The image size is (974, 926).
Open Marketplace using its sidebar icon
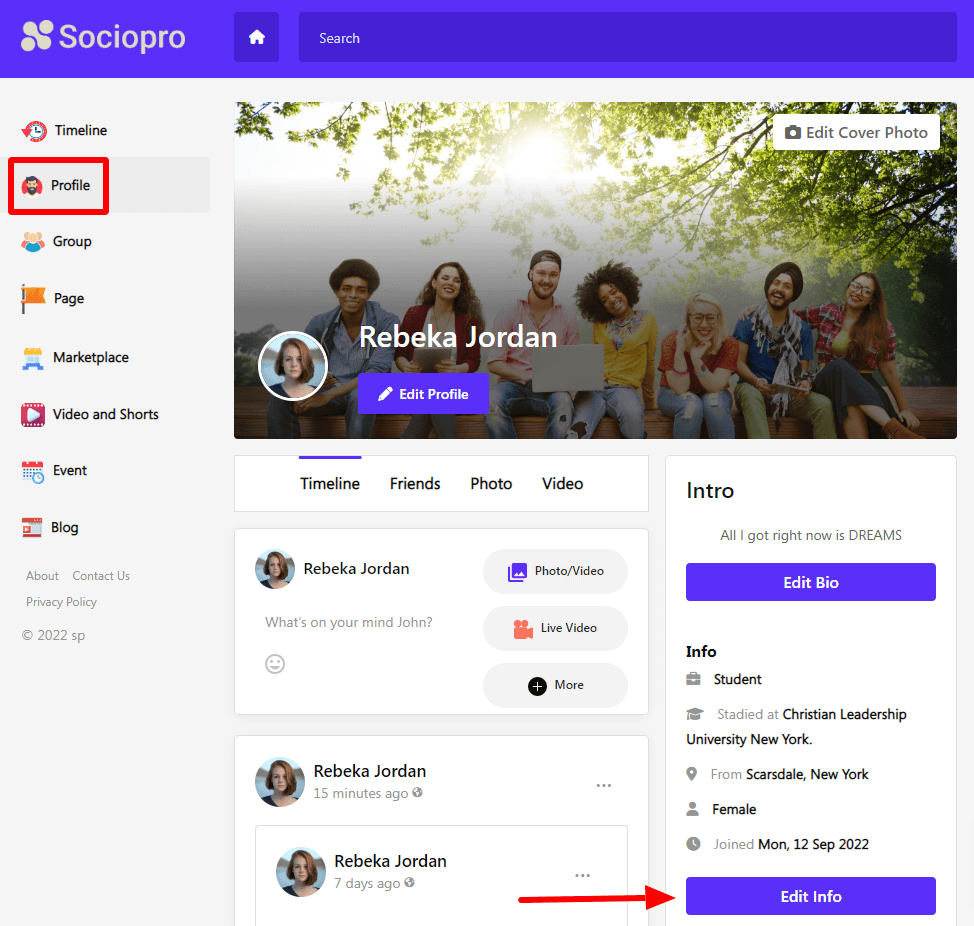33,357
